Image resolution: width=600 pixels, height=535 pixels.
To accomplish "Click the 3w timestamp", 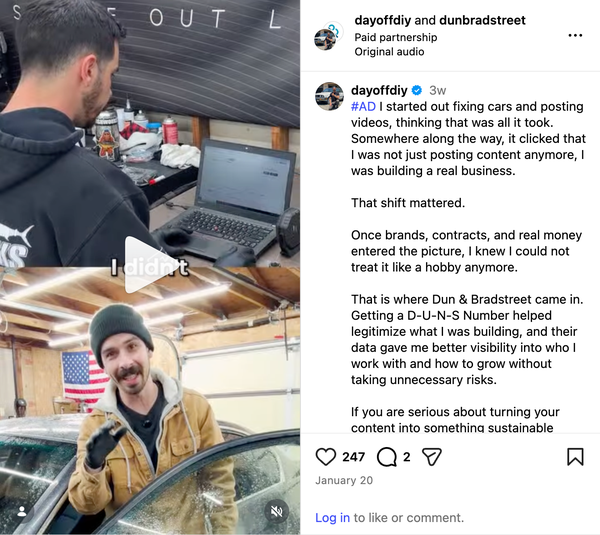I will 437,90.
